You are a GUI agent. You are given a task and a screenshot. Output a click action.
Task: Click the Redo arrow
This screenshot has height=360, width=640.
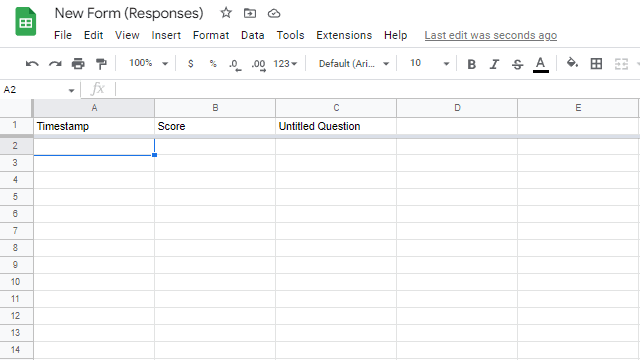click(x=55, y=64)
